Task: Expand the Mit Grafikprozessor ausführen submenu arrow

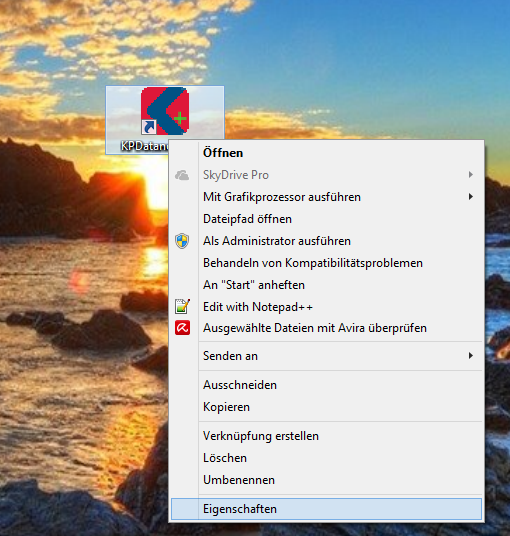Action: (x=471, y=197)
